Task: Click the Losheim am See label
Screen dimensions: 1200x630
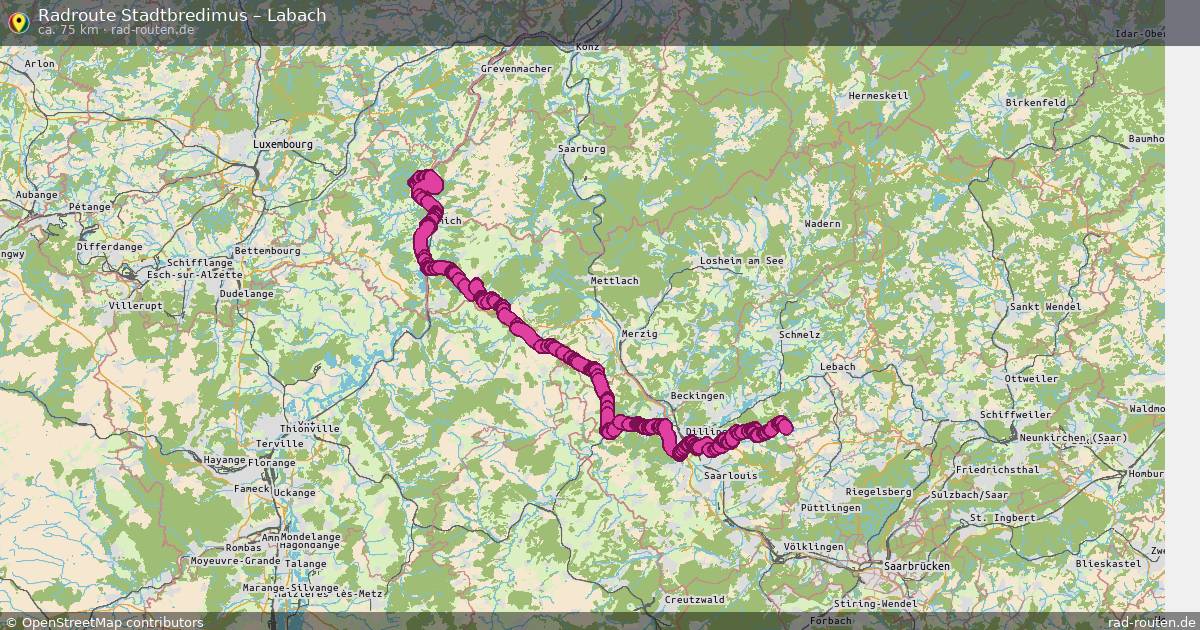Action: point(742,260)
